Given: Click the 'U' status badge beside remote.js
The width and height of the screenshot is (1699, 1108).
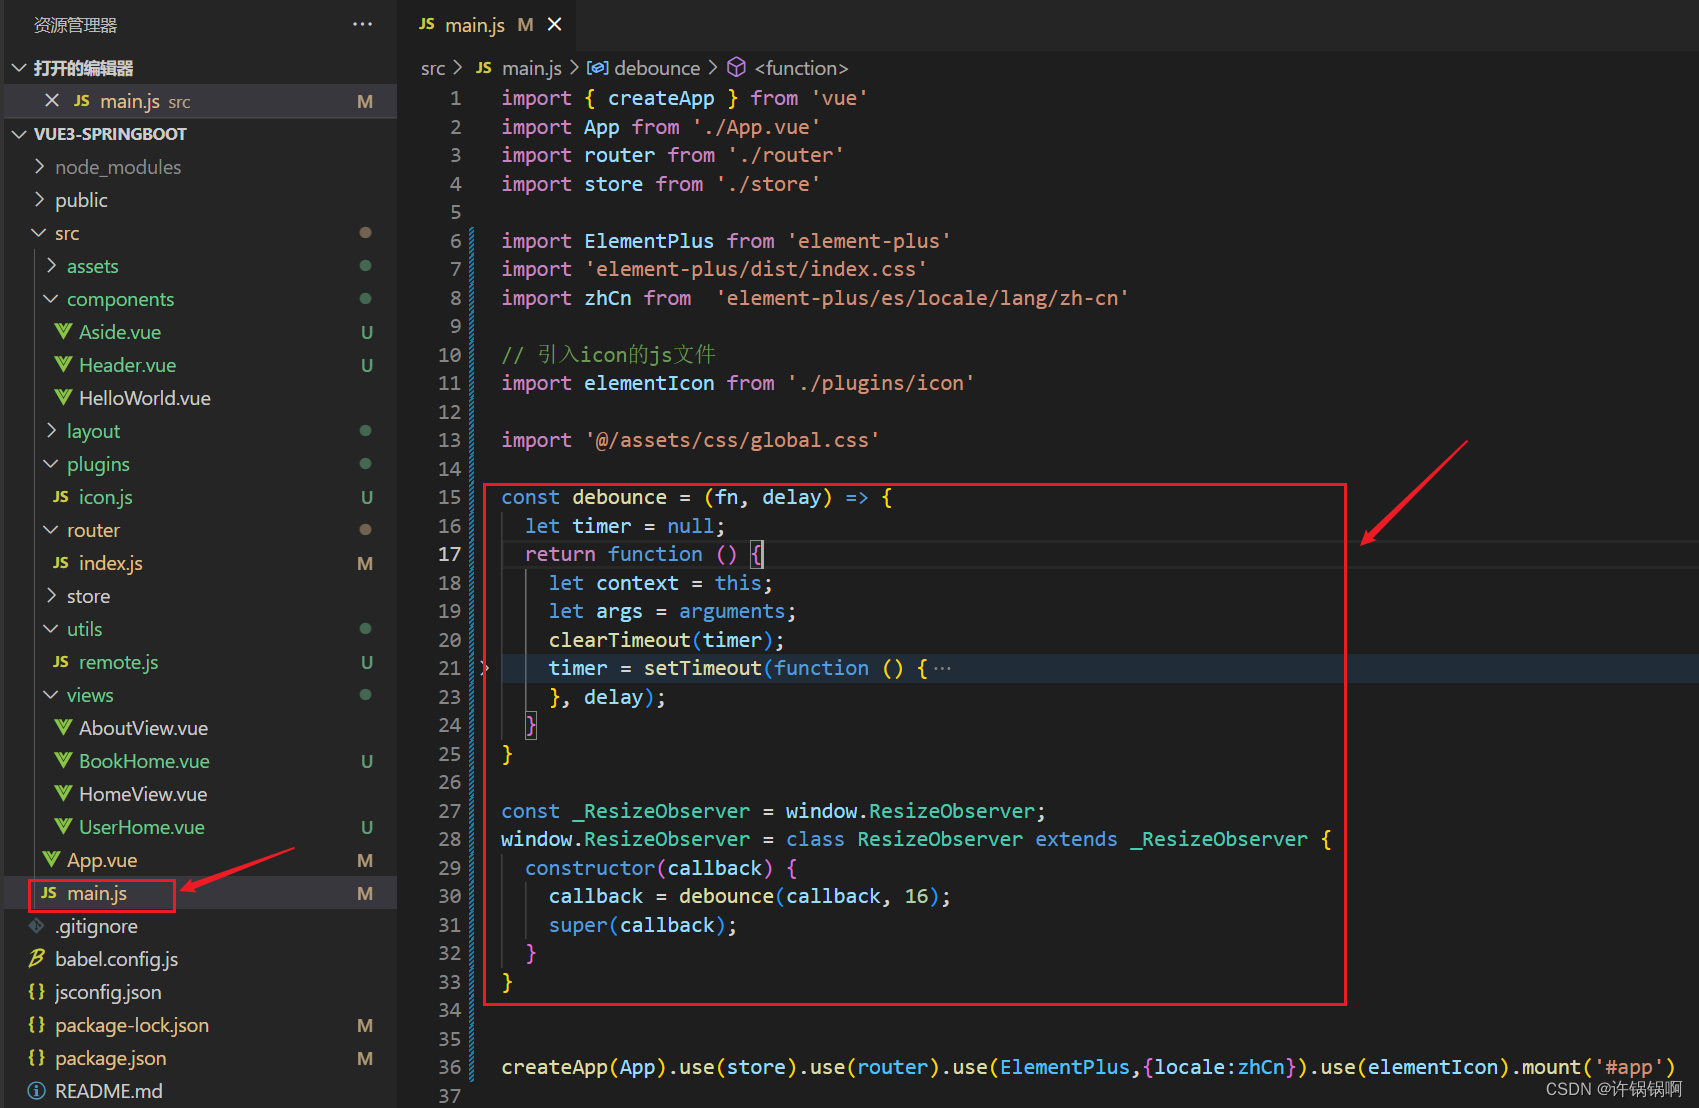Looking at the screenshot, I should (x=367, y=662).
